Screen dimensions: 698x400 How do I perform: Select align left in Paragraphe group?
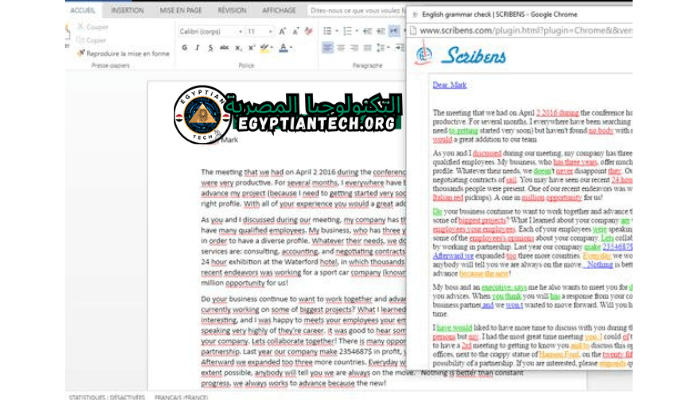[x=328, y=47]
